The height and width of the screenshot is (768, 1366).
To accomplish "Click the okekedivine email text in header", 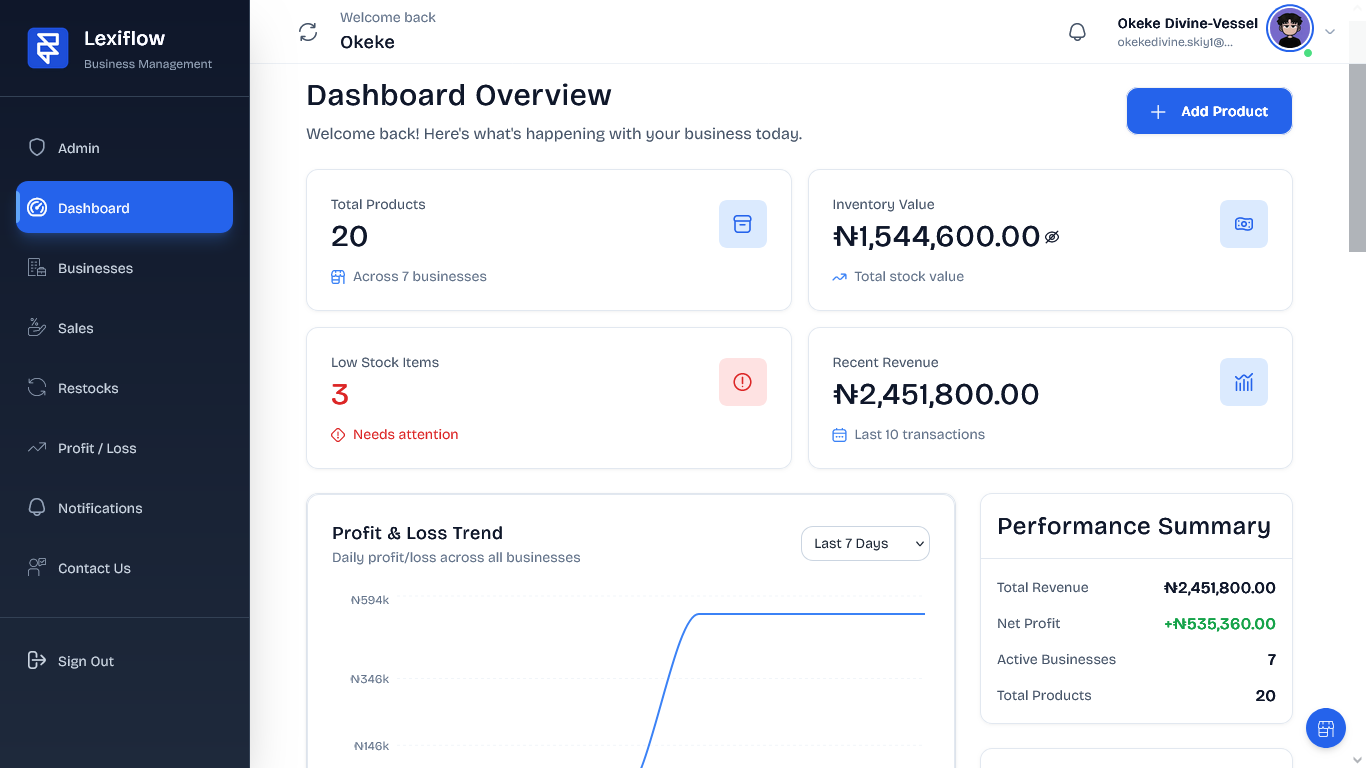I will coord(1175,43).
